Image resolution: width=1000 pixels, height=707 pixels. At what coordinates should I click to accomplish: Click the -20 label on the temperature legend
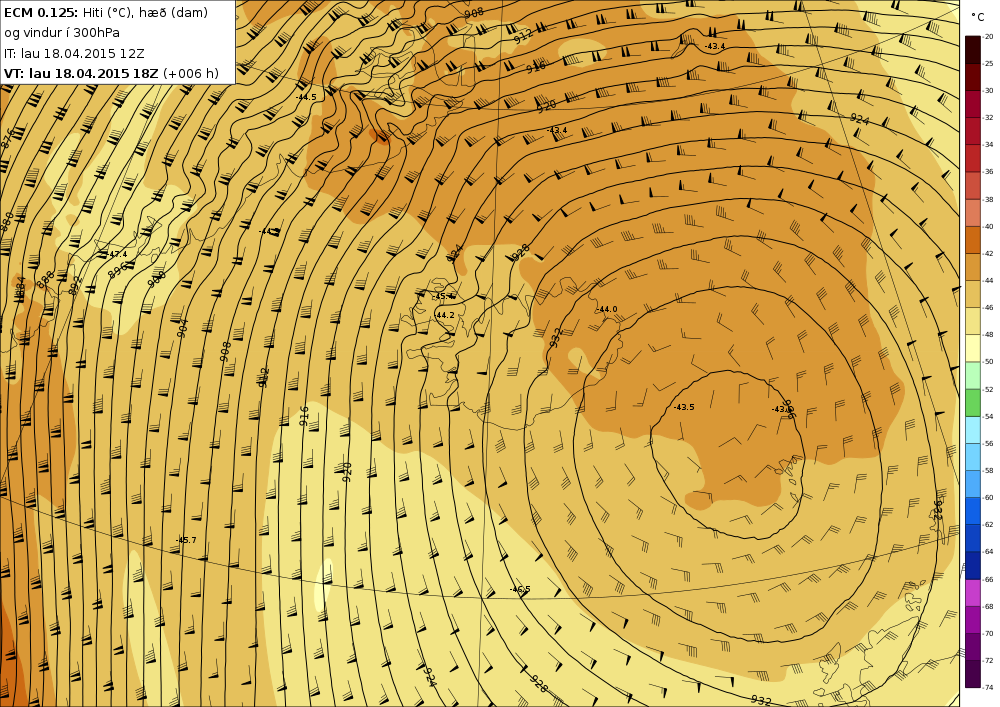point(989,36)
